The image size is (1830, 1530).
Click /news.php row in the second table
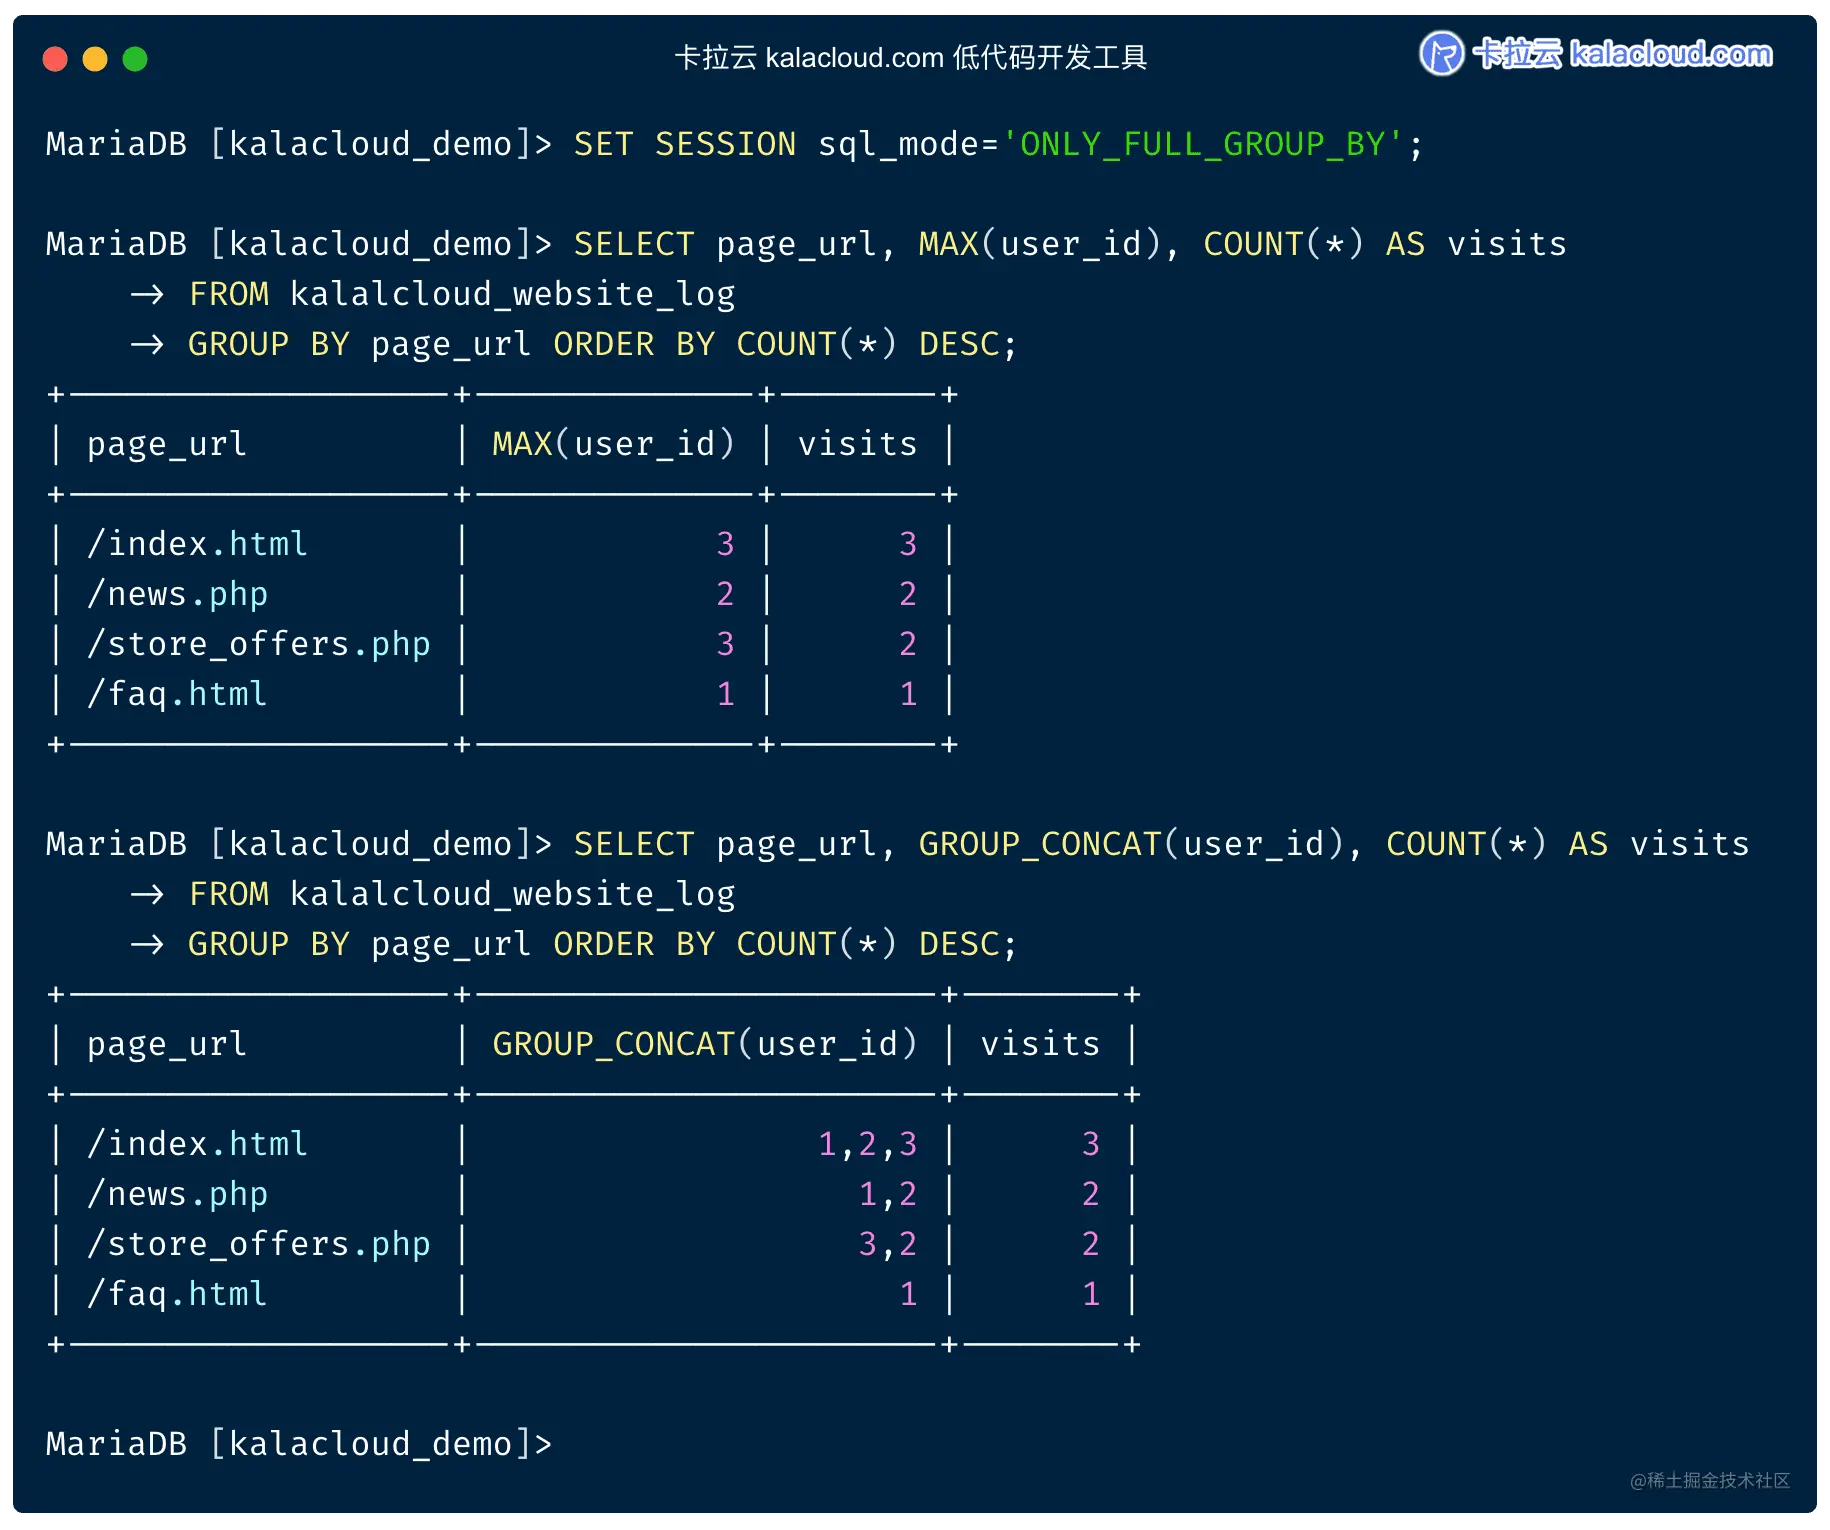point(594,1194)
